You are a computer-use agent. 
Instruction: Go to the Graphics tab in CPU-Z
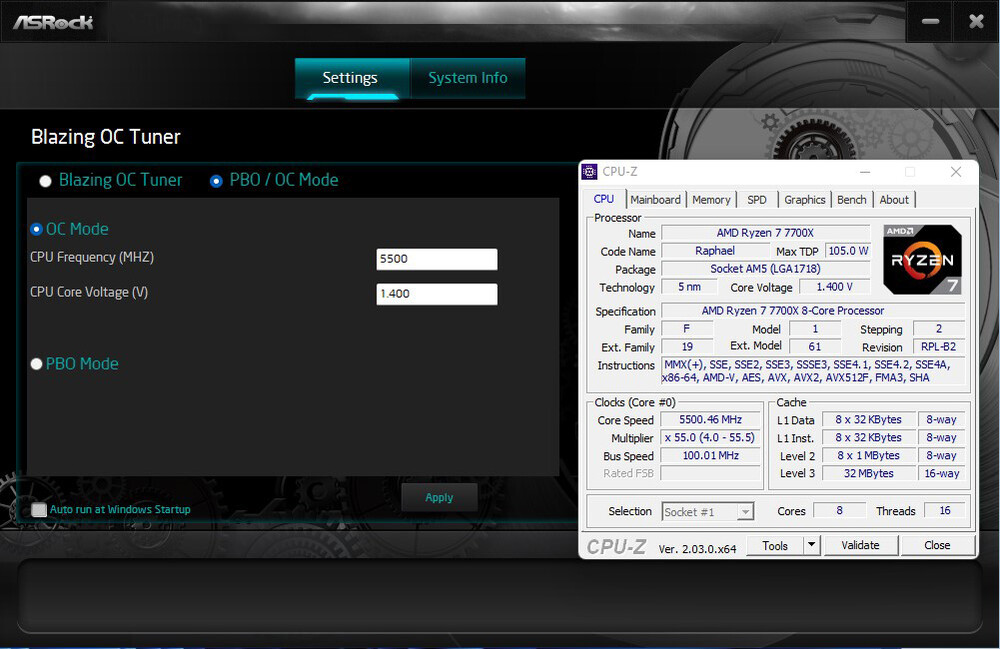tap(805, 200)
